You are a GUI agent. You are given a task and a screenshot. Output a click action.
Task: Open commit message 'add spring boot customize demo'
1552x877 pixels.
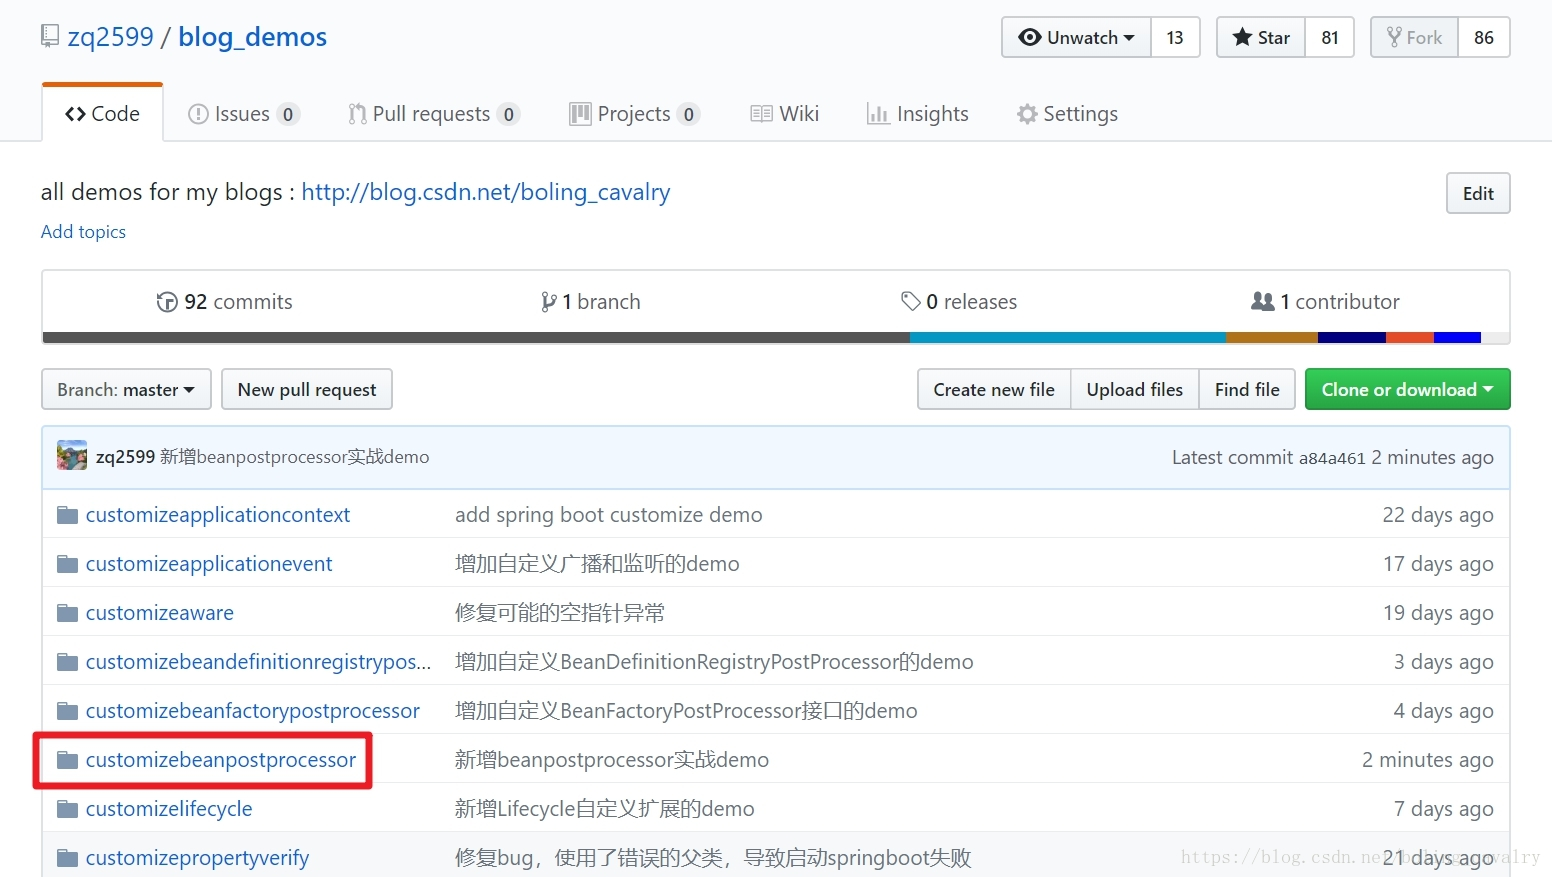click(x=609, y=515)
